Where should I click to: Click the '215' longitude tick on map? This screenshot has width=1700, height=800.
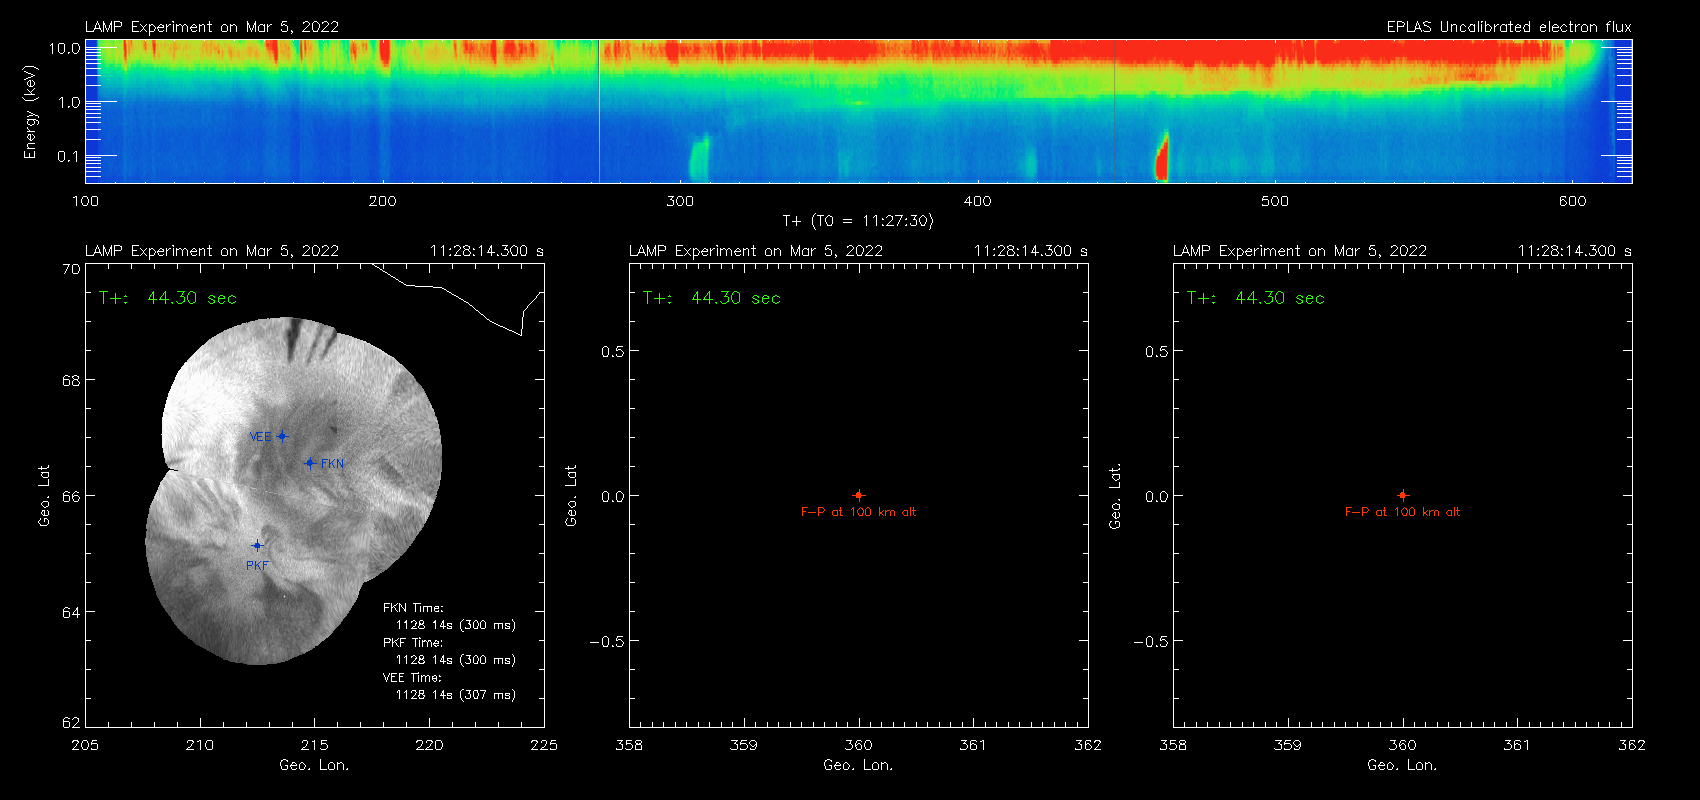tap(314, 745)
